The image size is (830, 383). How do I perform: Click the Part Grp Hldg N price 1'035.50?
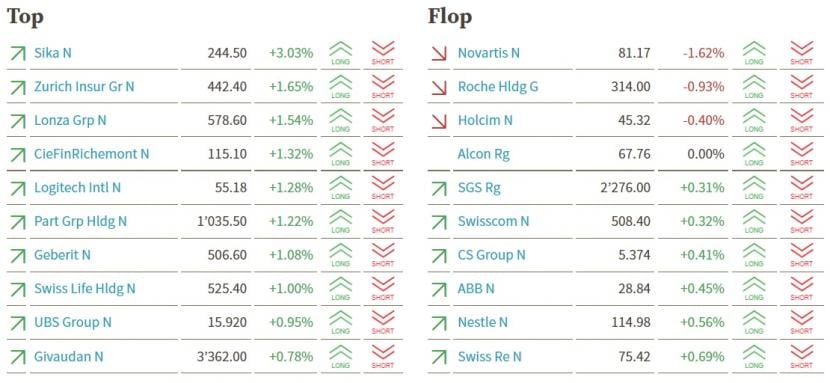coord(222,221)
